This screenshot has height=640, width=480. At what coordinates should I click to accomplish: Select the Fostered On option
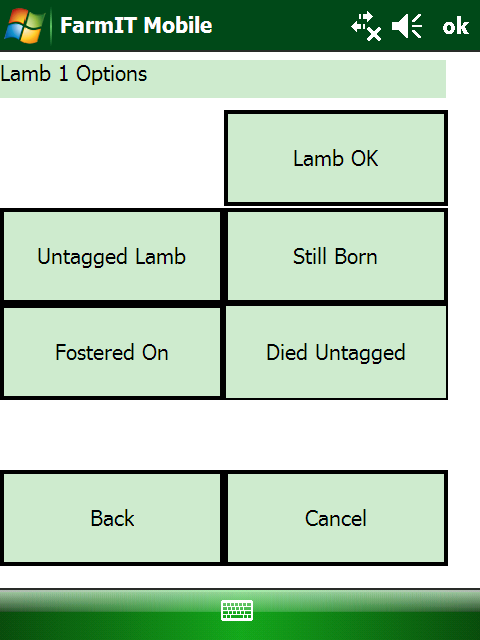pyautogui.click(x=112, y=352)
